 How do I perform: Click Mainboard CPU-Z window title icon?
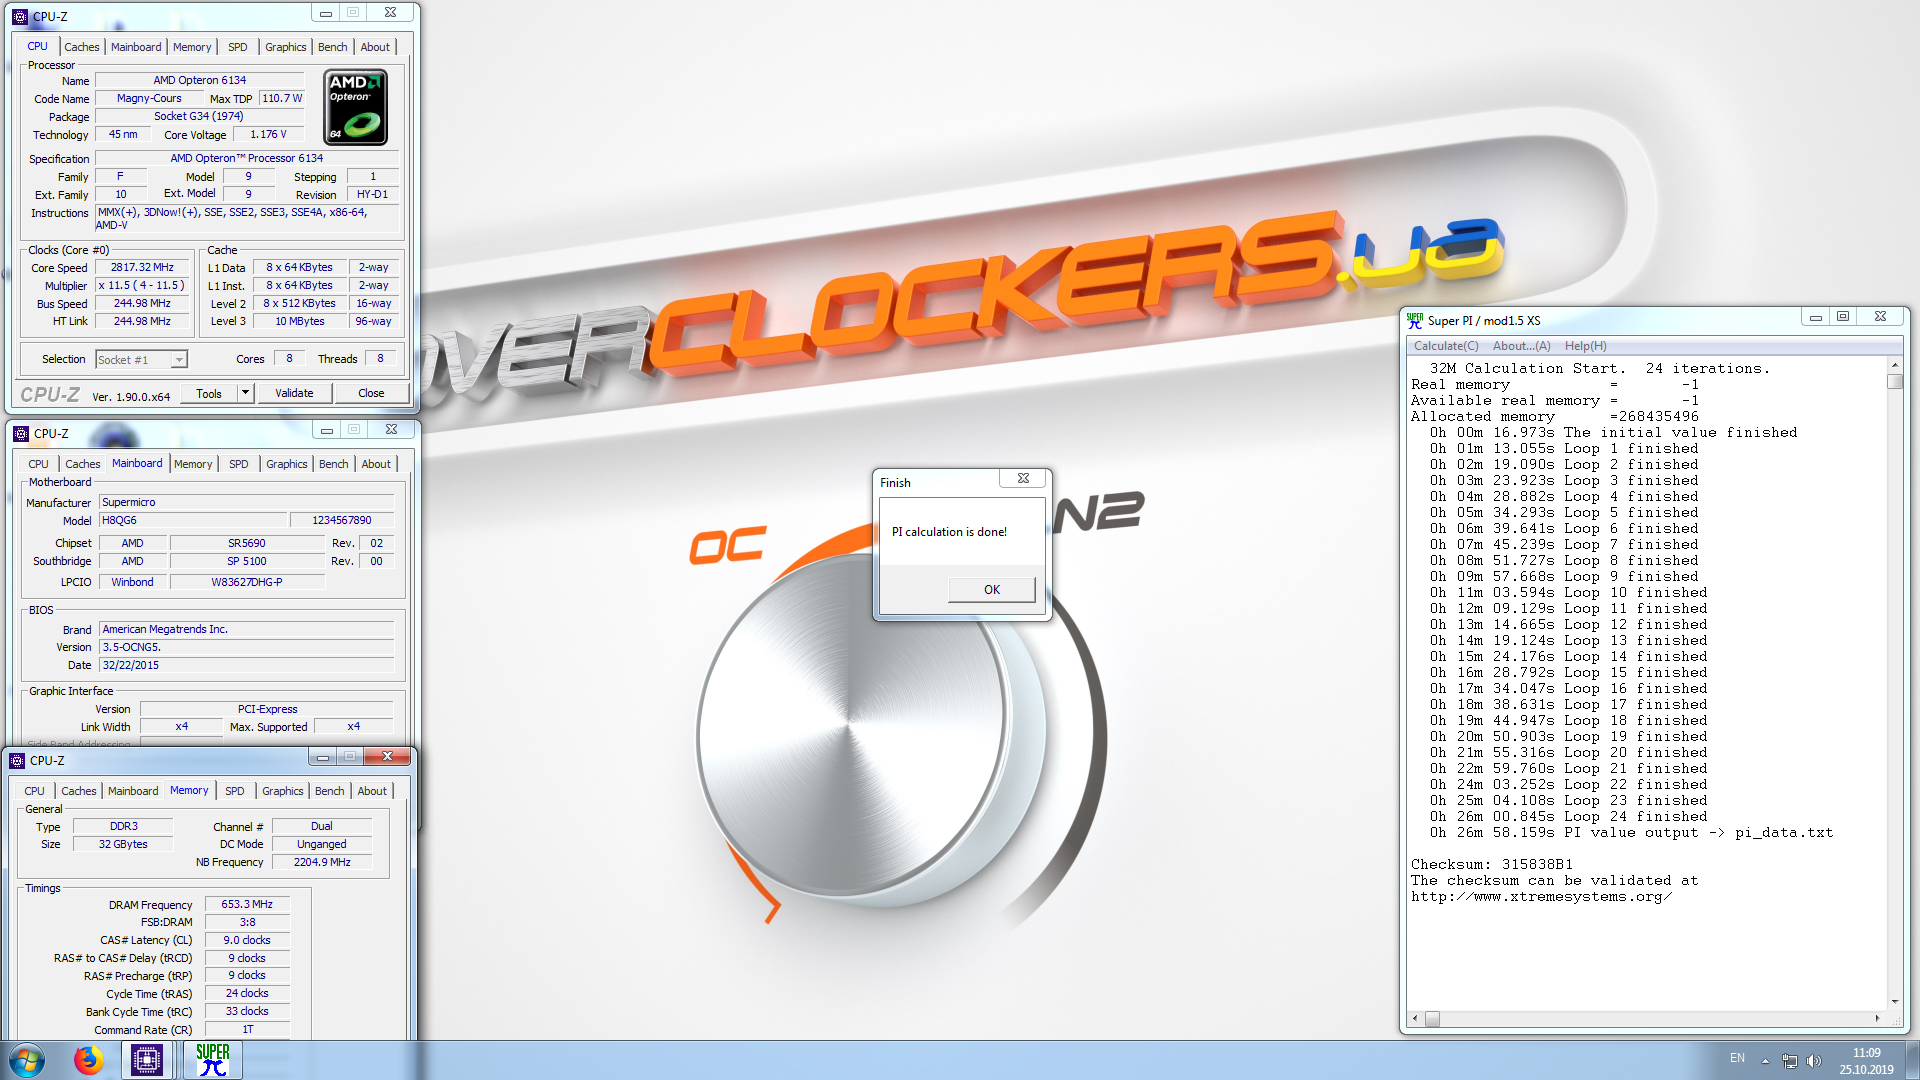click(x=21, y=433)
